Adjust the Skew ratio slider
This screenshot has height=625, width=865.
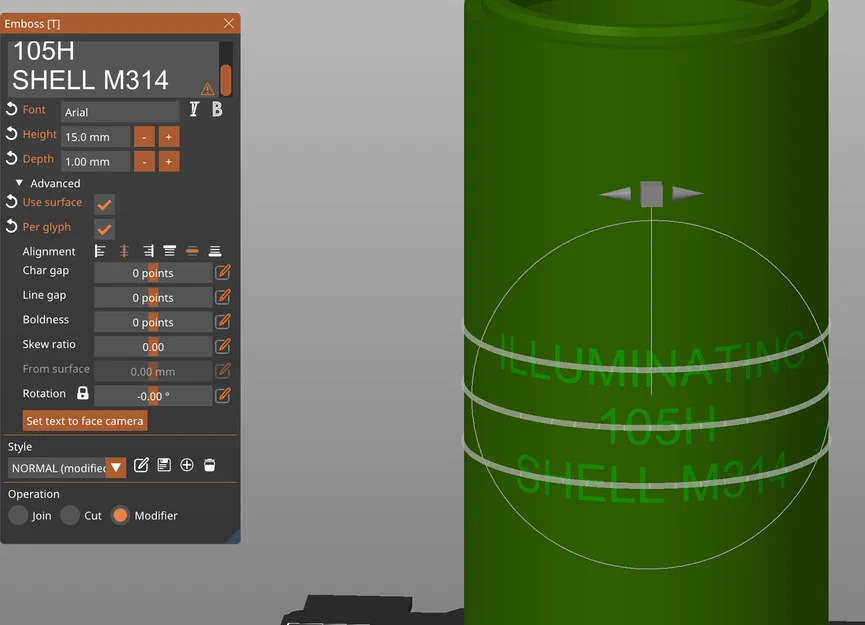(153, 347)
